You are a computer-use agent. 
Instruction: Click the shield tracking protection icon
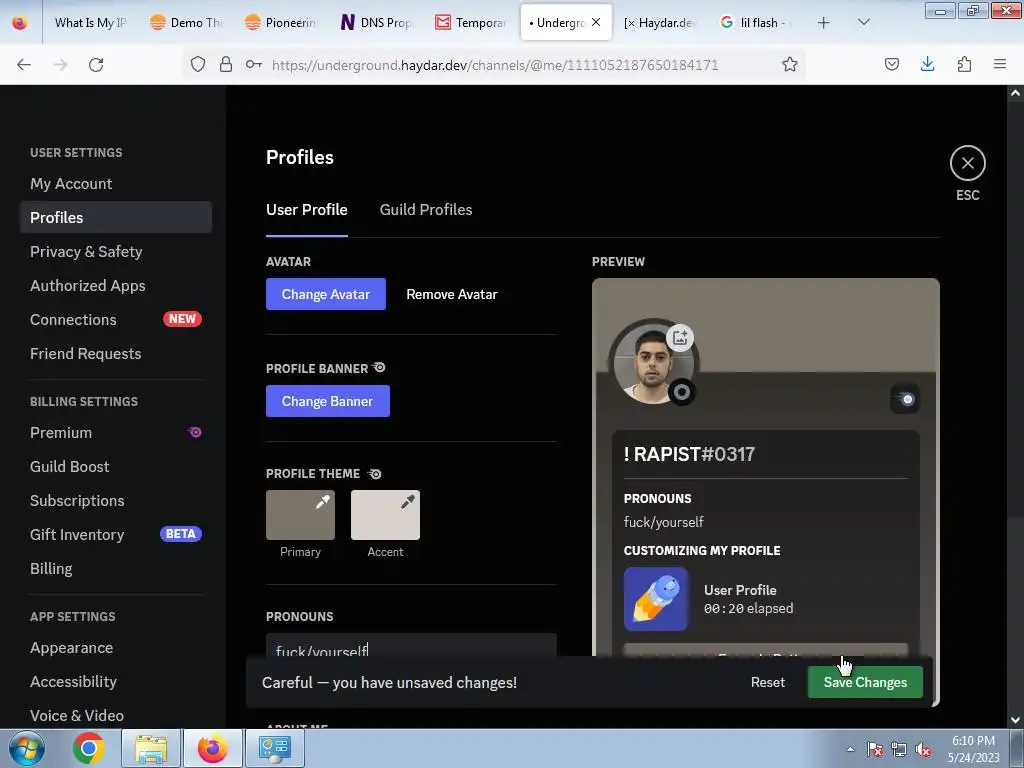(198, 64)
